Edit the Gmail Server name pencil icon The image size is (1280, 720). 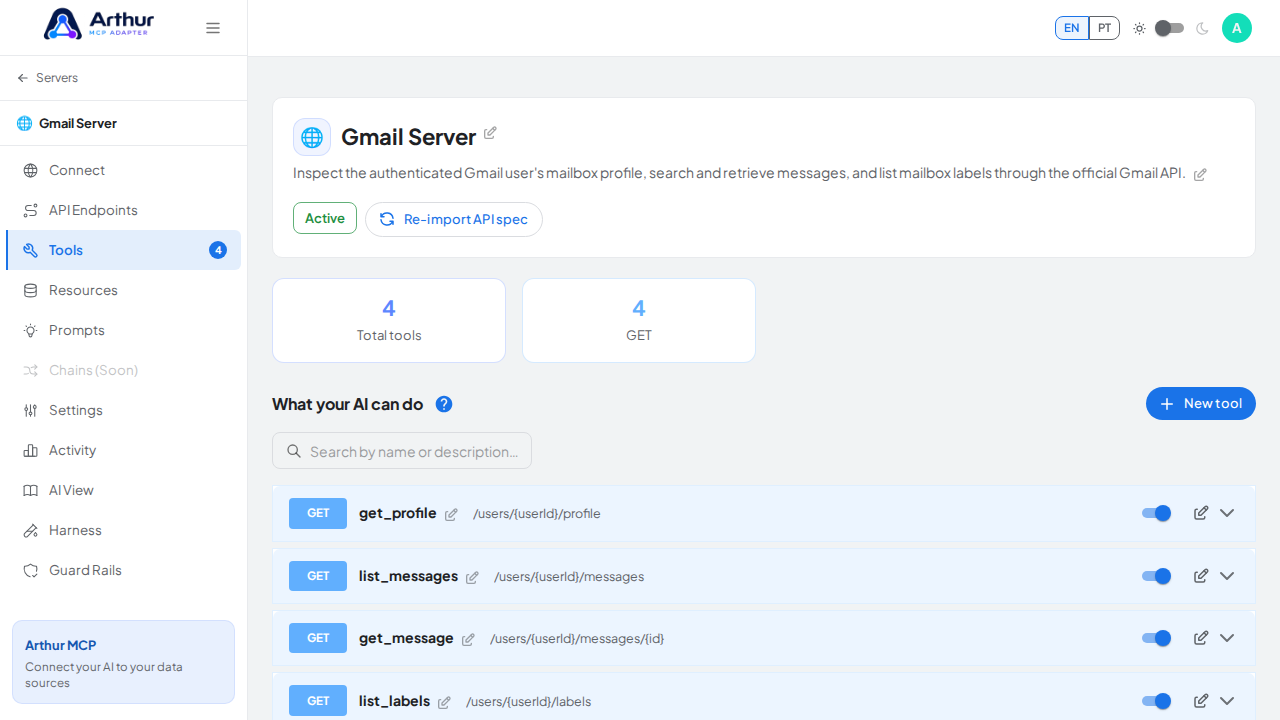(x=490, y=133)
